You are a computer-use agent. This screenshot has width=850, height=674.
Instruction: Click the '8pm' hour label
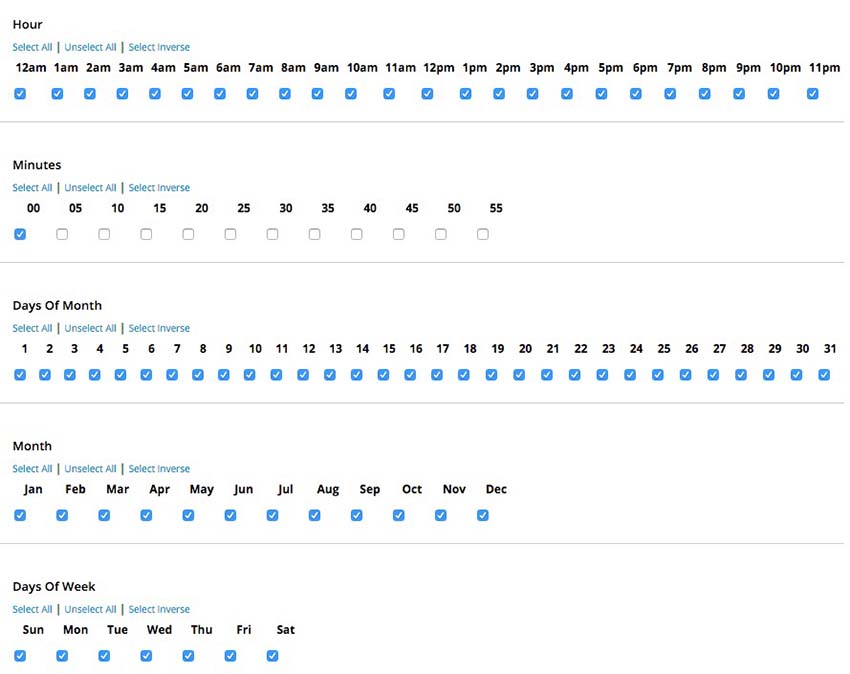714,68
